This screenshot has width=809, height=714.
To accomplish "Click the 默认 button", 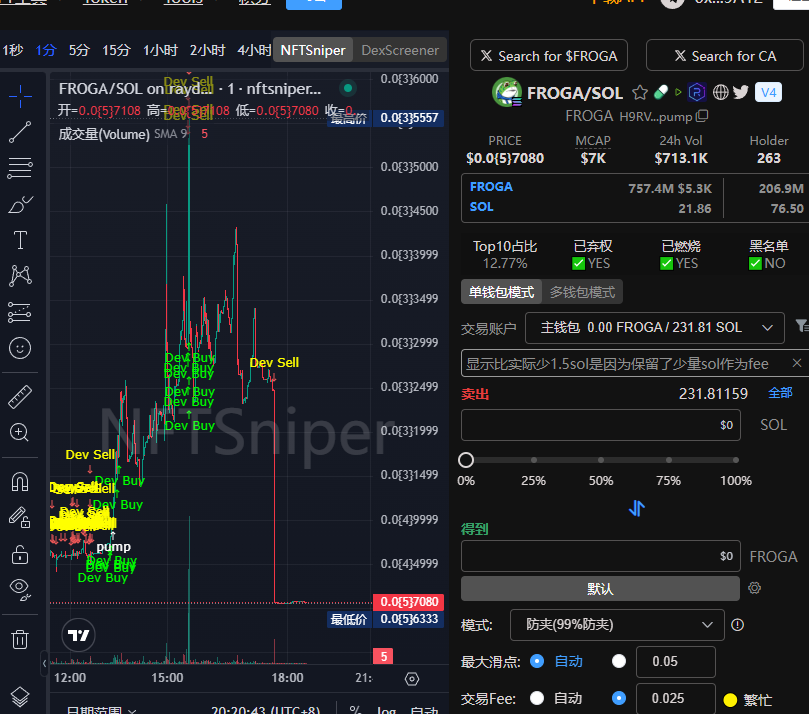I will coord(600,589).
